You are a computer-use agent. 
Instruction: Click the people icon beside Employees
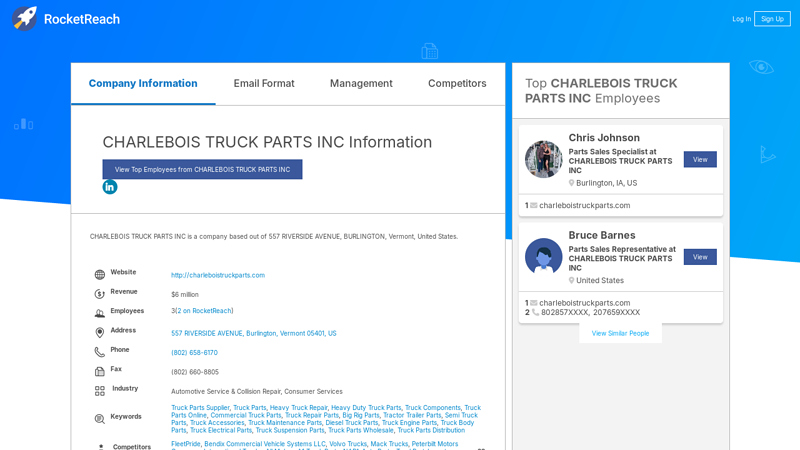[x=99, y=313]
